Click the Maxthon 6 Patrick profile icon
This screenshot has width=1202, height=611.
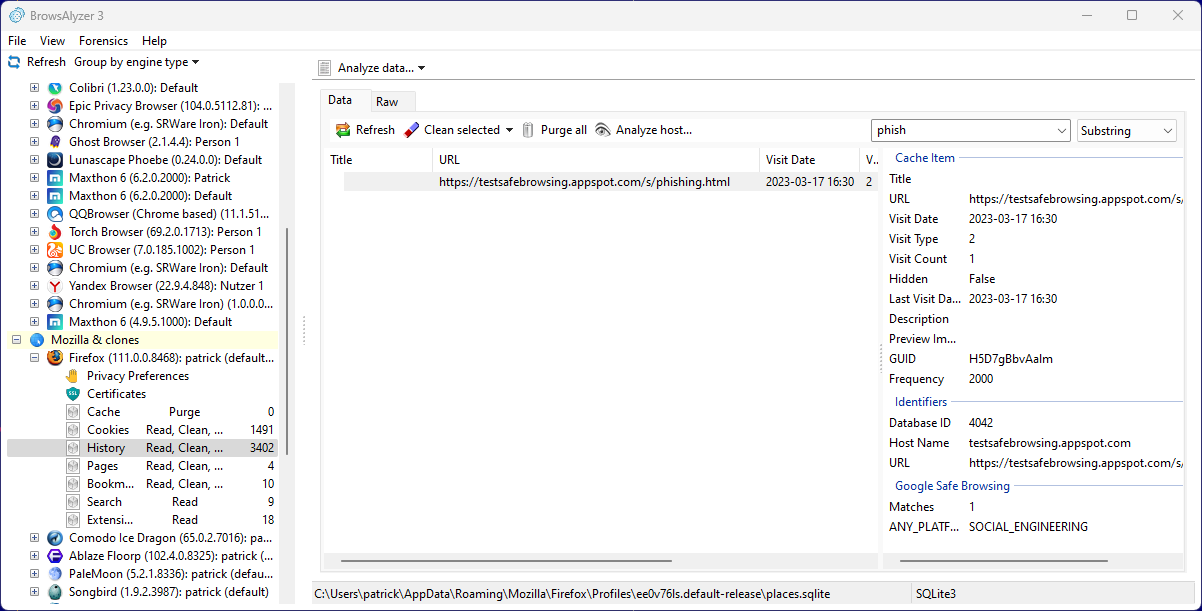(55, 178)
